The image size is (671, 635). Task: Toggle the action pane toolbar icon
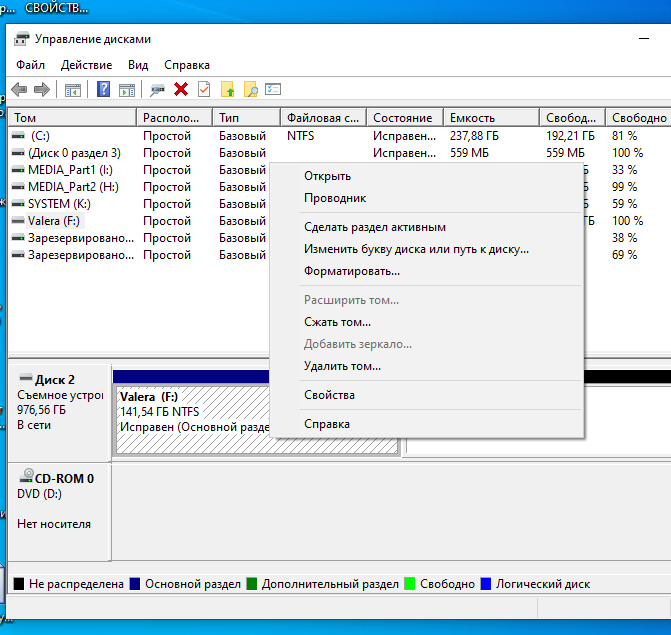[x=127, y=90]
